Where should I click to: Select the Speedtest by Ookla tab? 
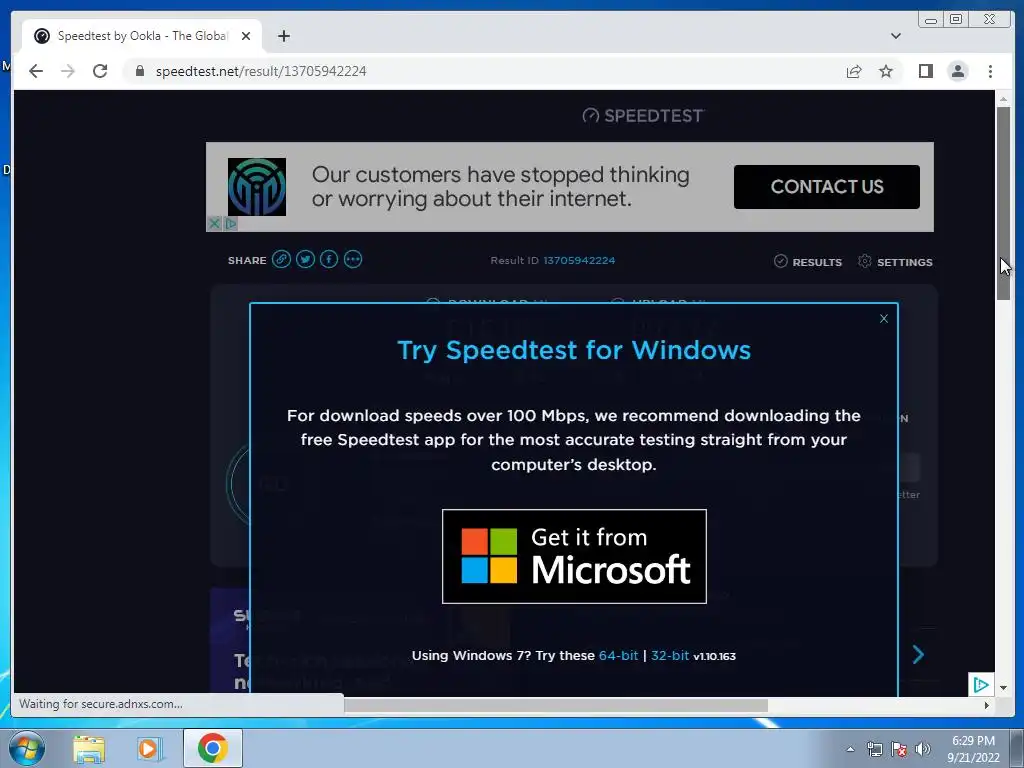[142, 36]
